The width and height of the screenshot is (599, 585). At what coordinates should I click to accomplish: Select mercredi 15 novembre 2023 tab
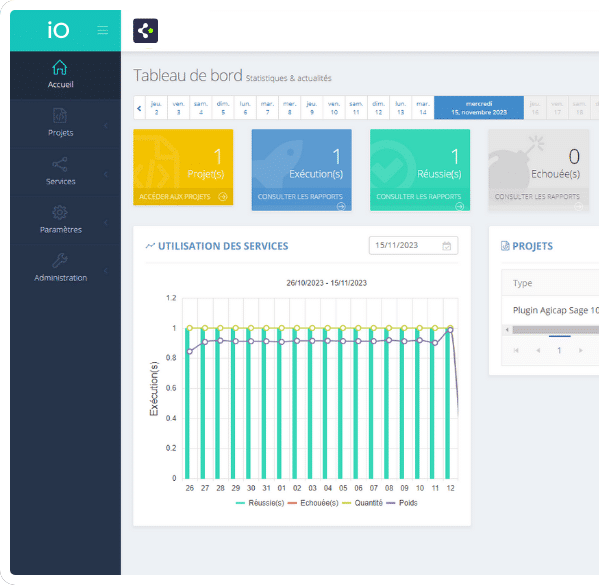click(479, 108)
